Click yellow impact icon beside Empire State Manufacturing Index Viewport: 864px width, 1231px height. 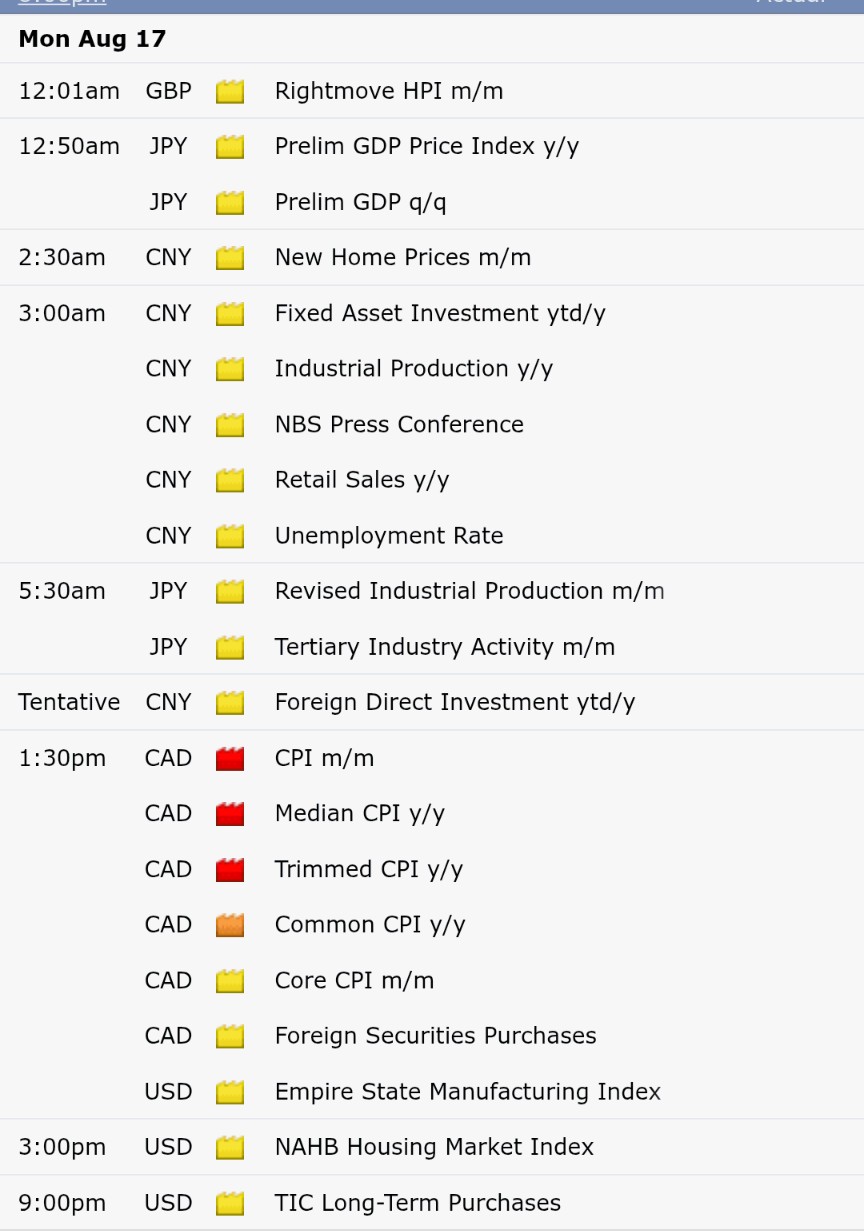tap(230, 1092)
